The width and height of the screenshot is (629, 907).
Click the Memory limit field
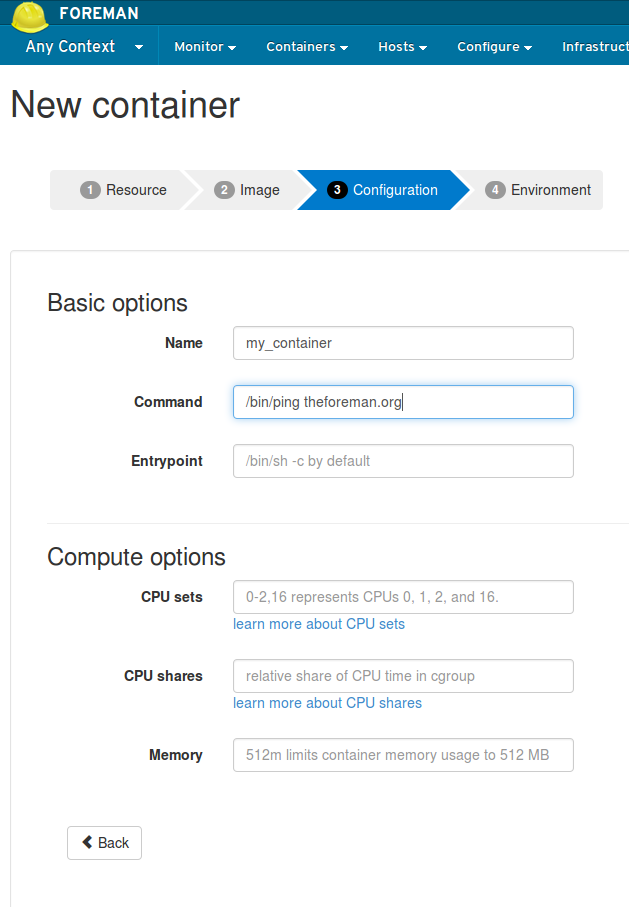tap(403, 755)
